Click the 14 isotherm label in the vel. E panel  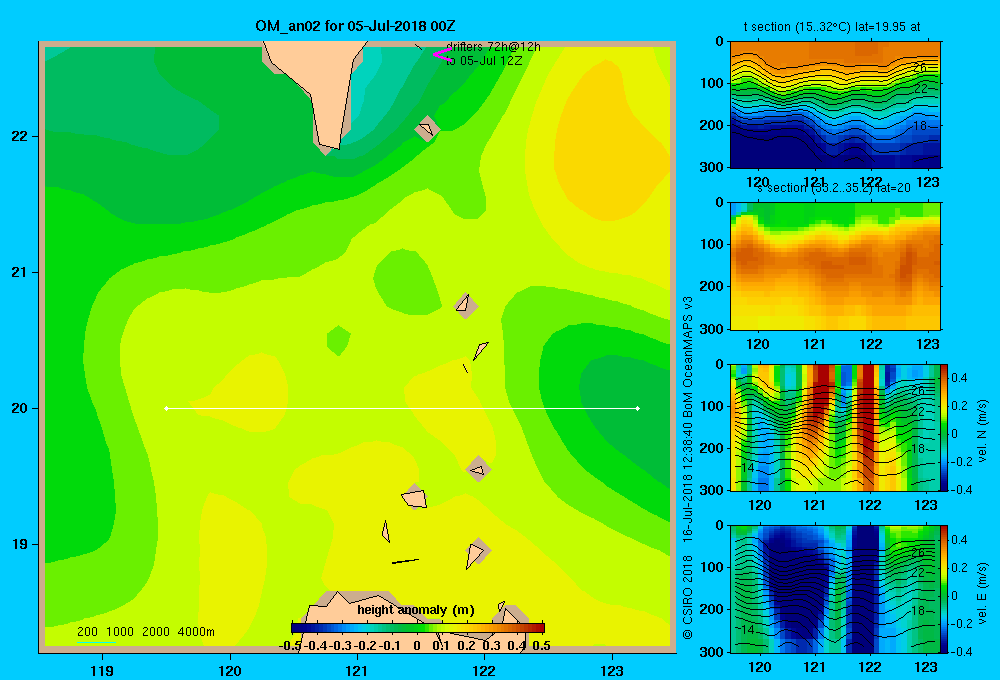(748, 630)
